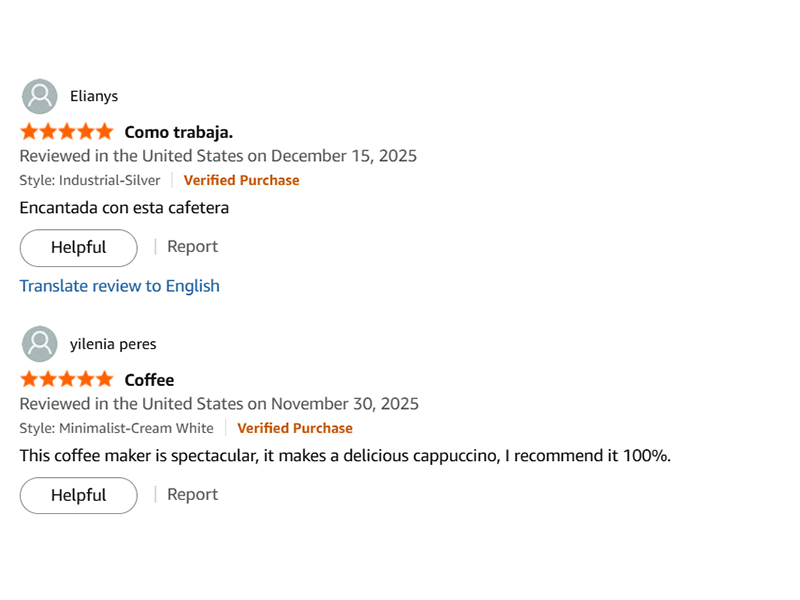The height and width of the screenshot is (600, 800).
Task: Click yilenia peres's profile avatar icon
Action: click(x=40, y=345)
